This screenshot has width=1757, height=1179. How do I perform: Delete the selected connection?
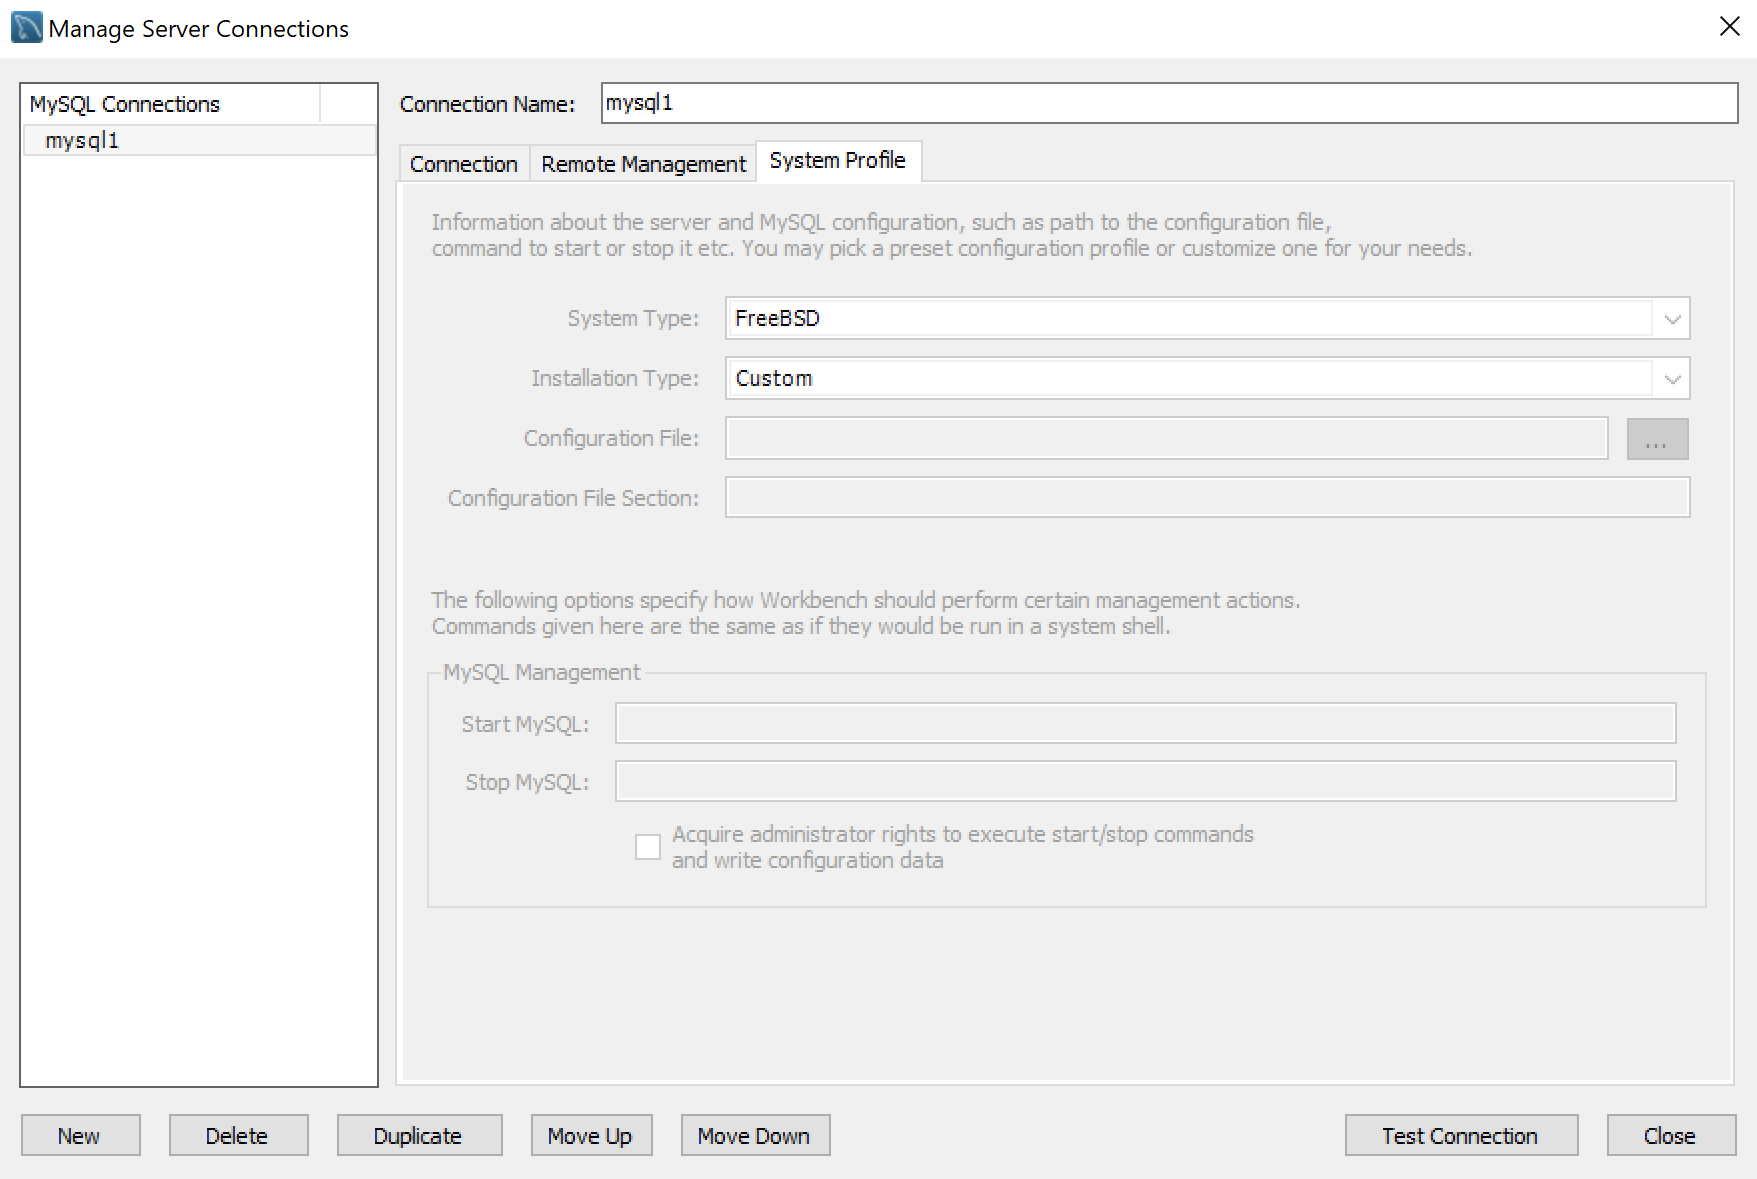click(238, 1135)
